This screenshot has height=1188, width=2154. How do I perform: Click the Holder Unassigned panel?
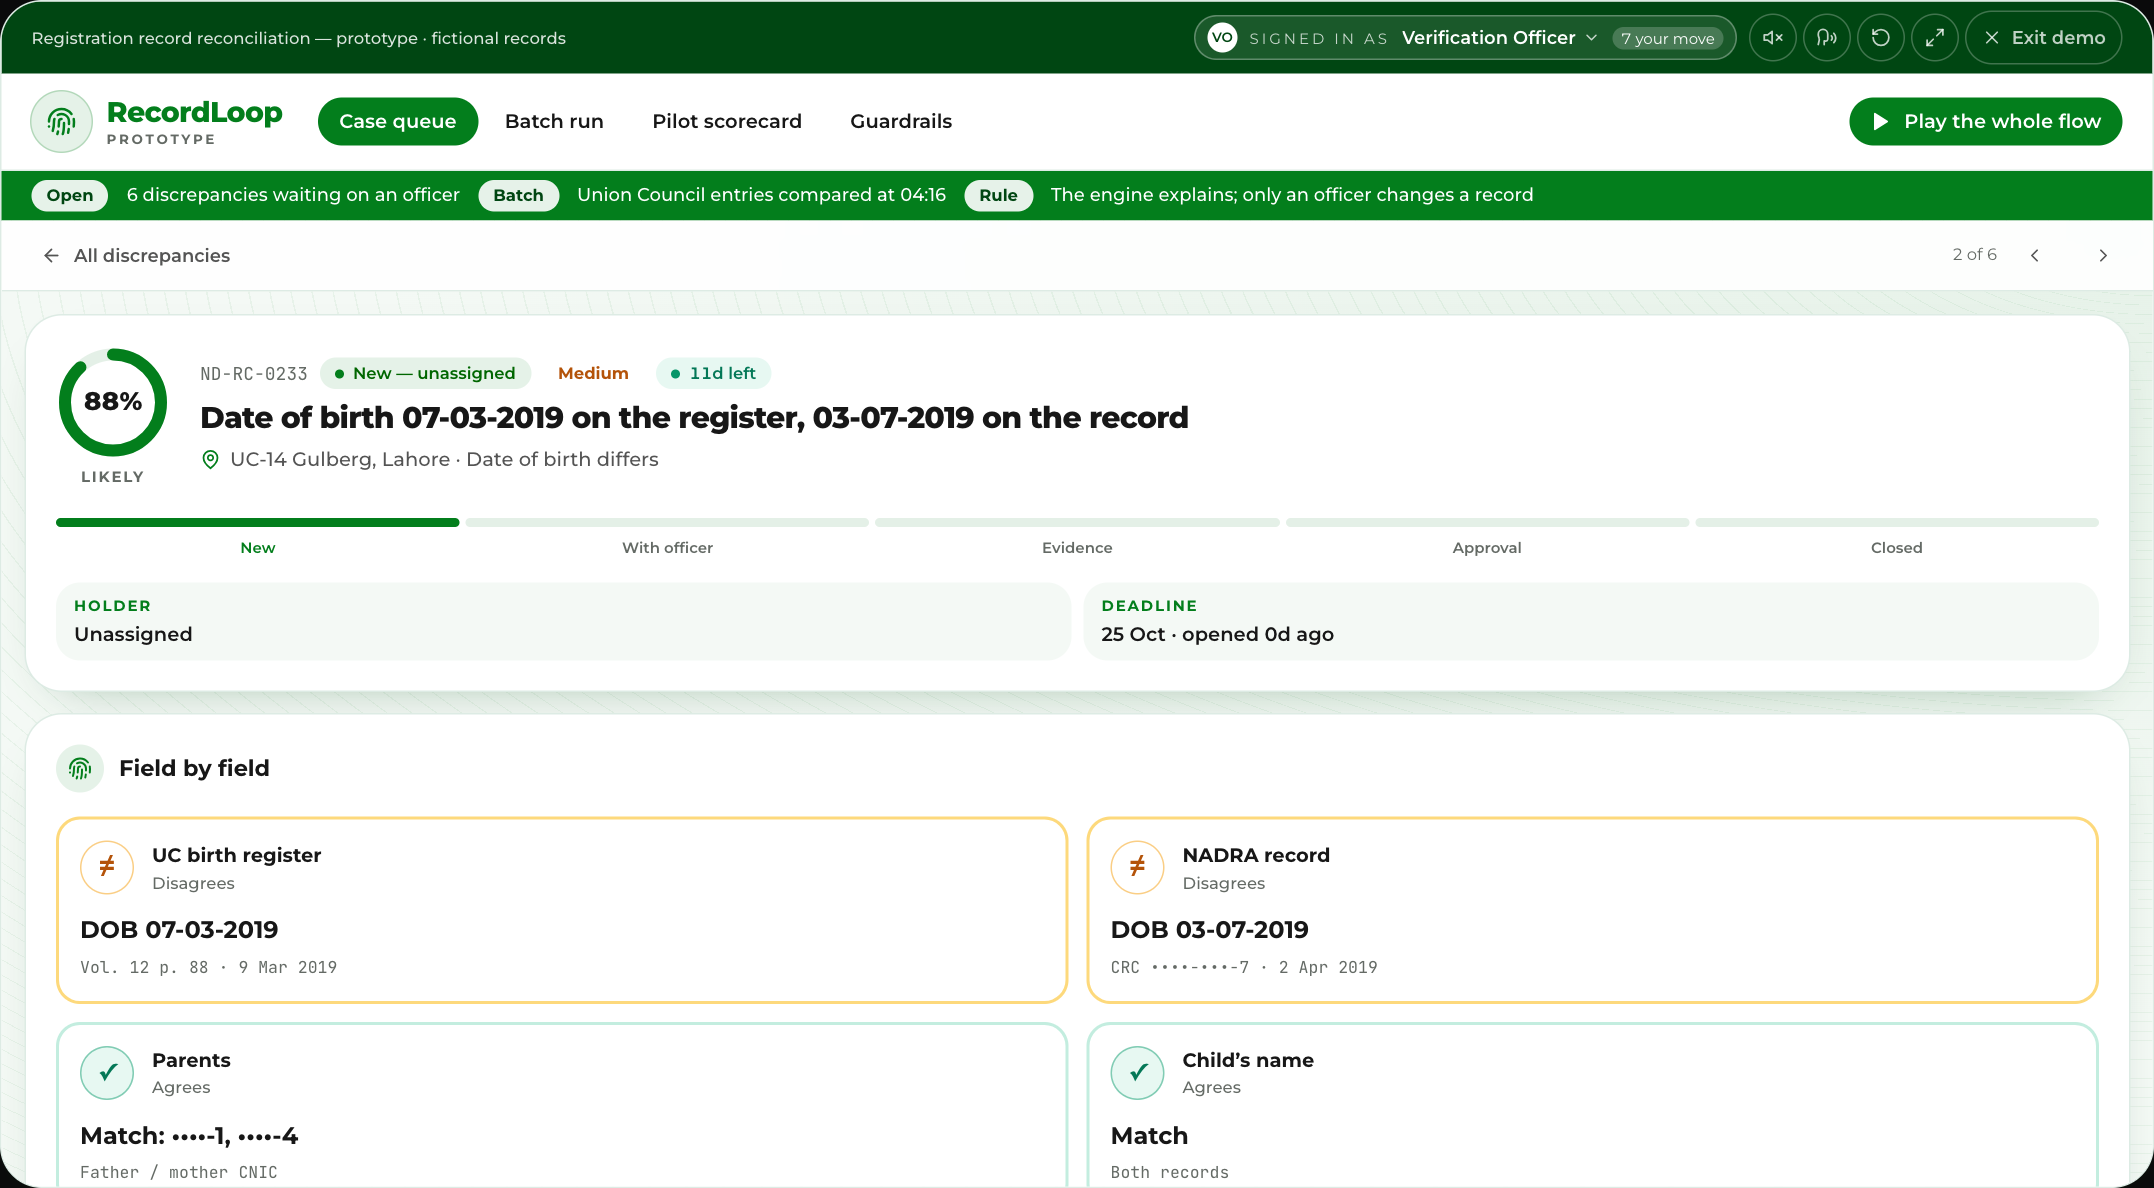[x=563, y=621]
